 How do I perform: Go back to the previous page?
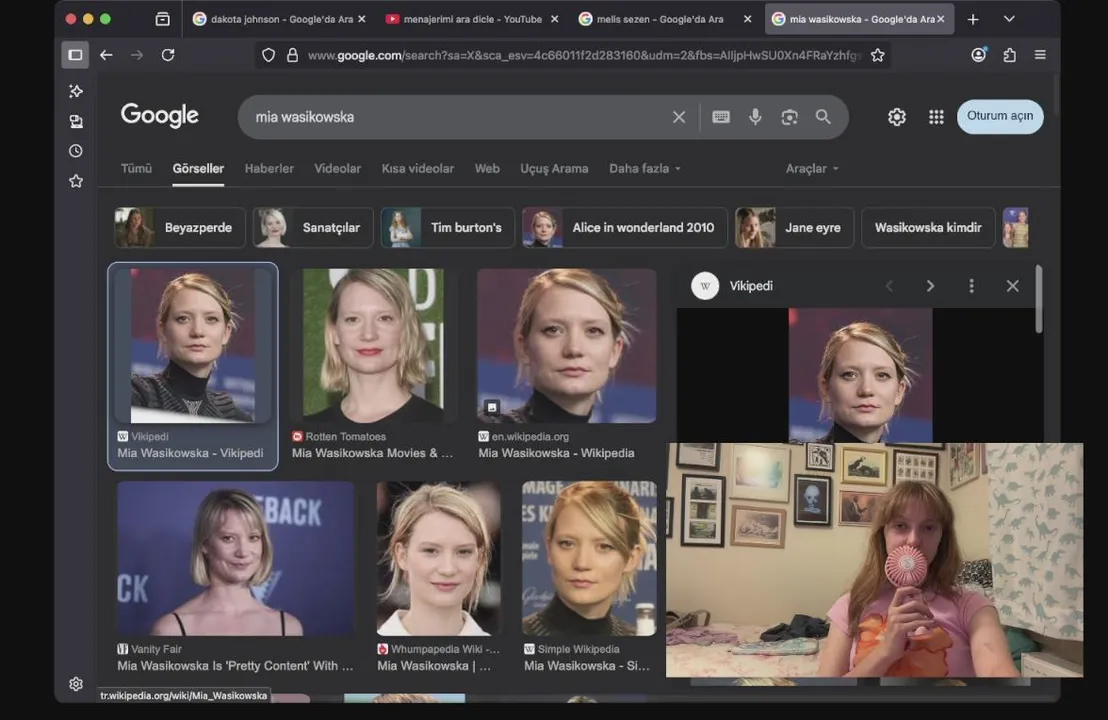click(106, 55)
